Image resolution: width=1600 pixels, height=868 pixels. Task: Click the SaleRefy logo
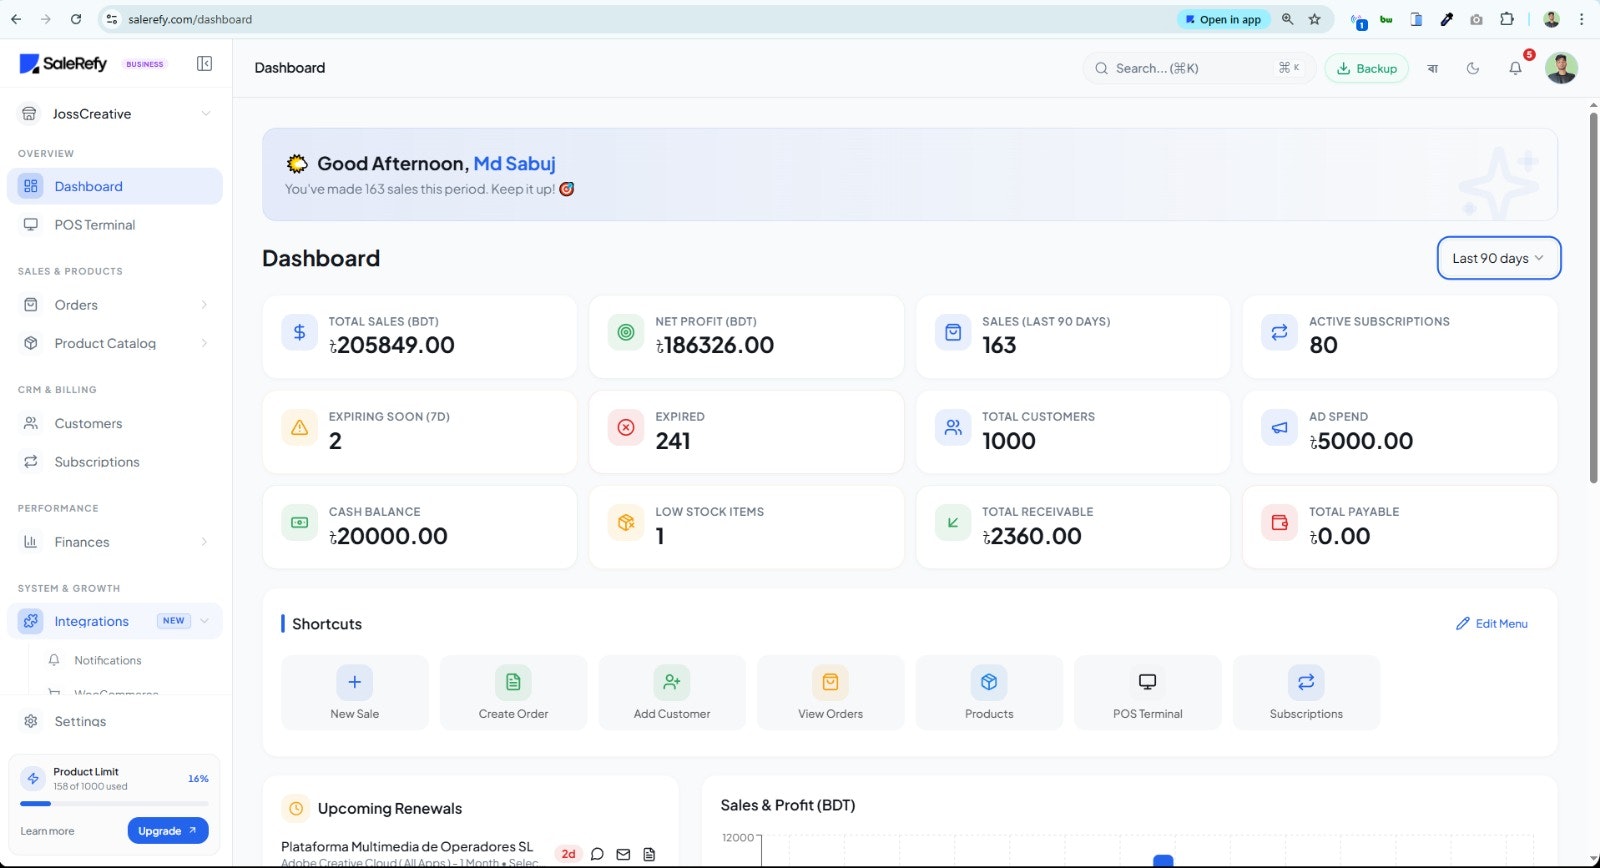click(x=63, y=64)
